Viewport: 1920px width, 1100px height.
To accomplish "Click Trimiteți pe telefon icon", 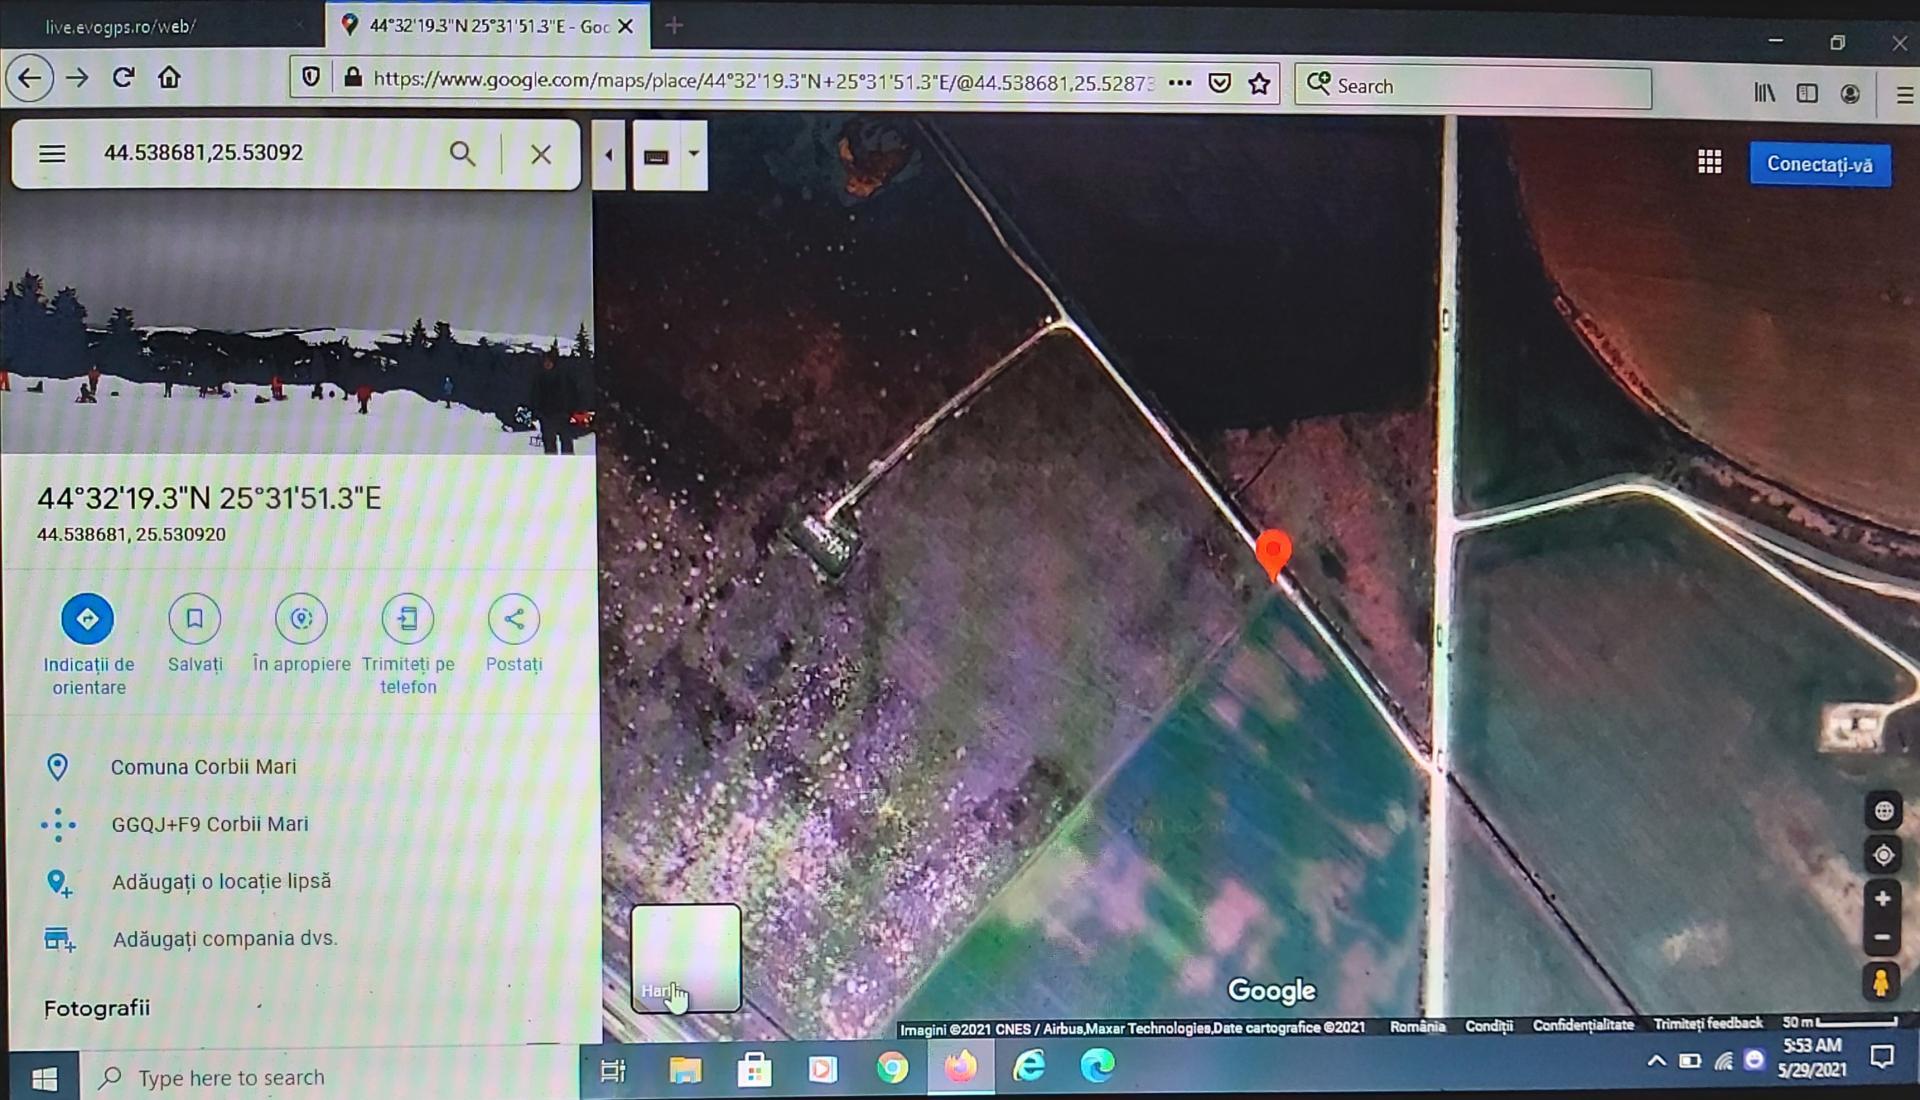I will tap(408, 620).
